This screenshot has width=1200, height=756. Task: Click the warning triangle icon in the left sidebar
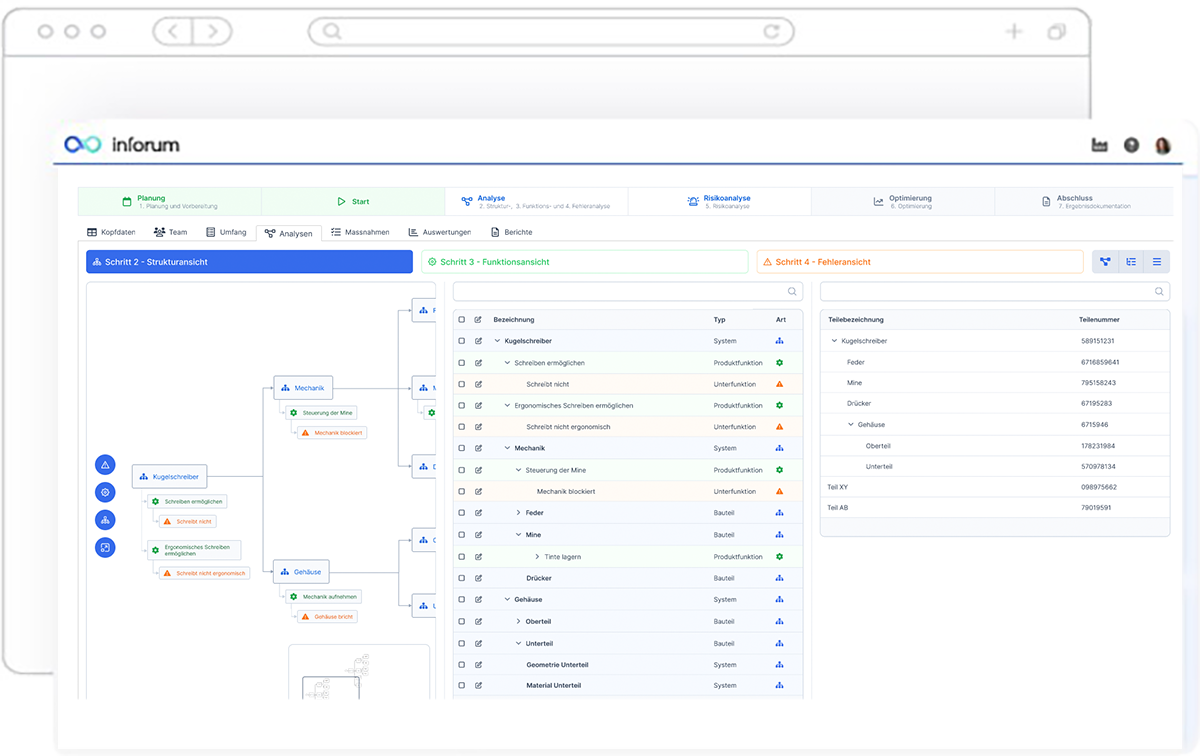coord(105,464)
